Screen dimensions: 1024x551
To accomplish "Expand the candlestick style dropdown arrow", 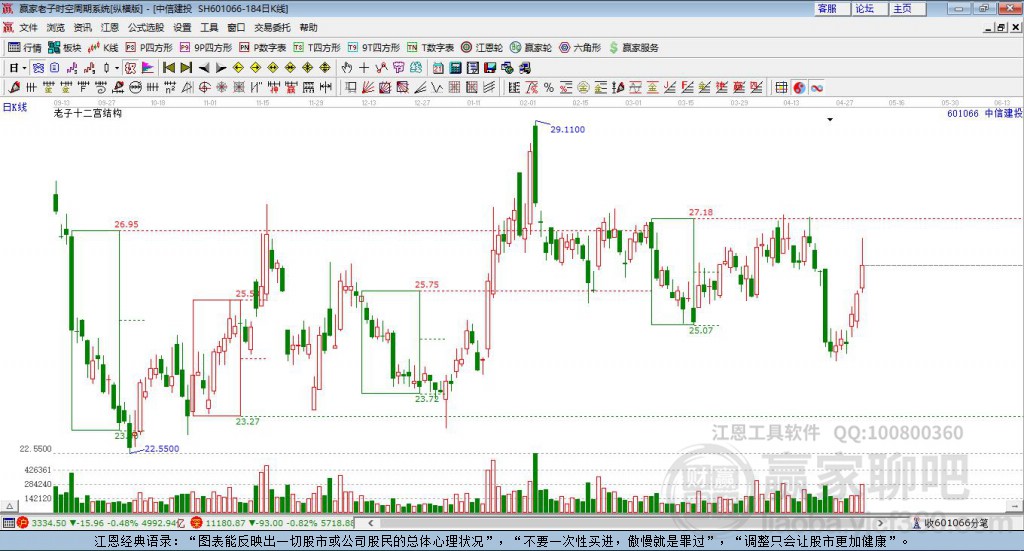I will click(x=117, y=68).
